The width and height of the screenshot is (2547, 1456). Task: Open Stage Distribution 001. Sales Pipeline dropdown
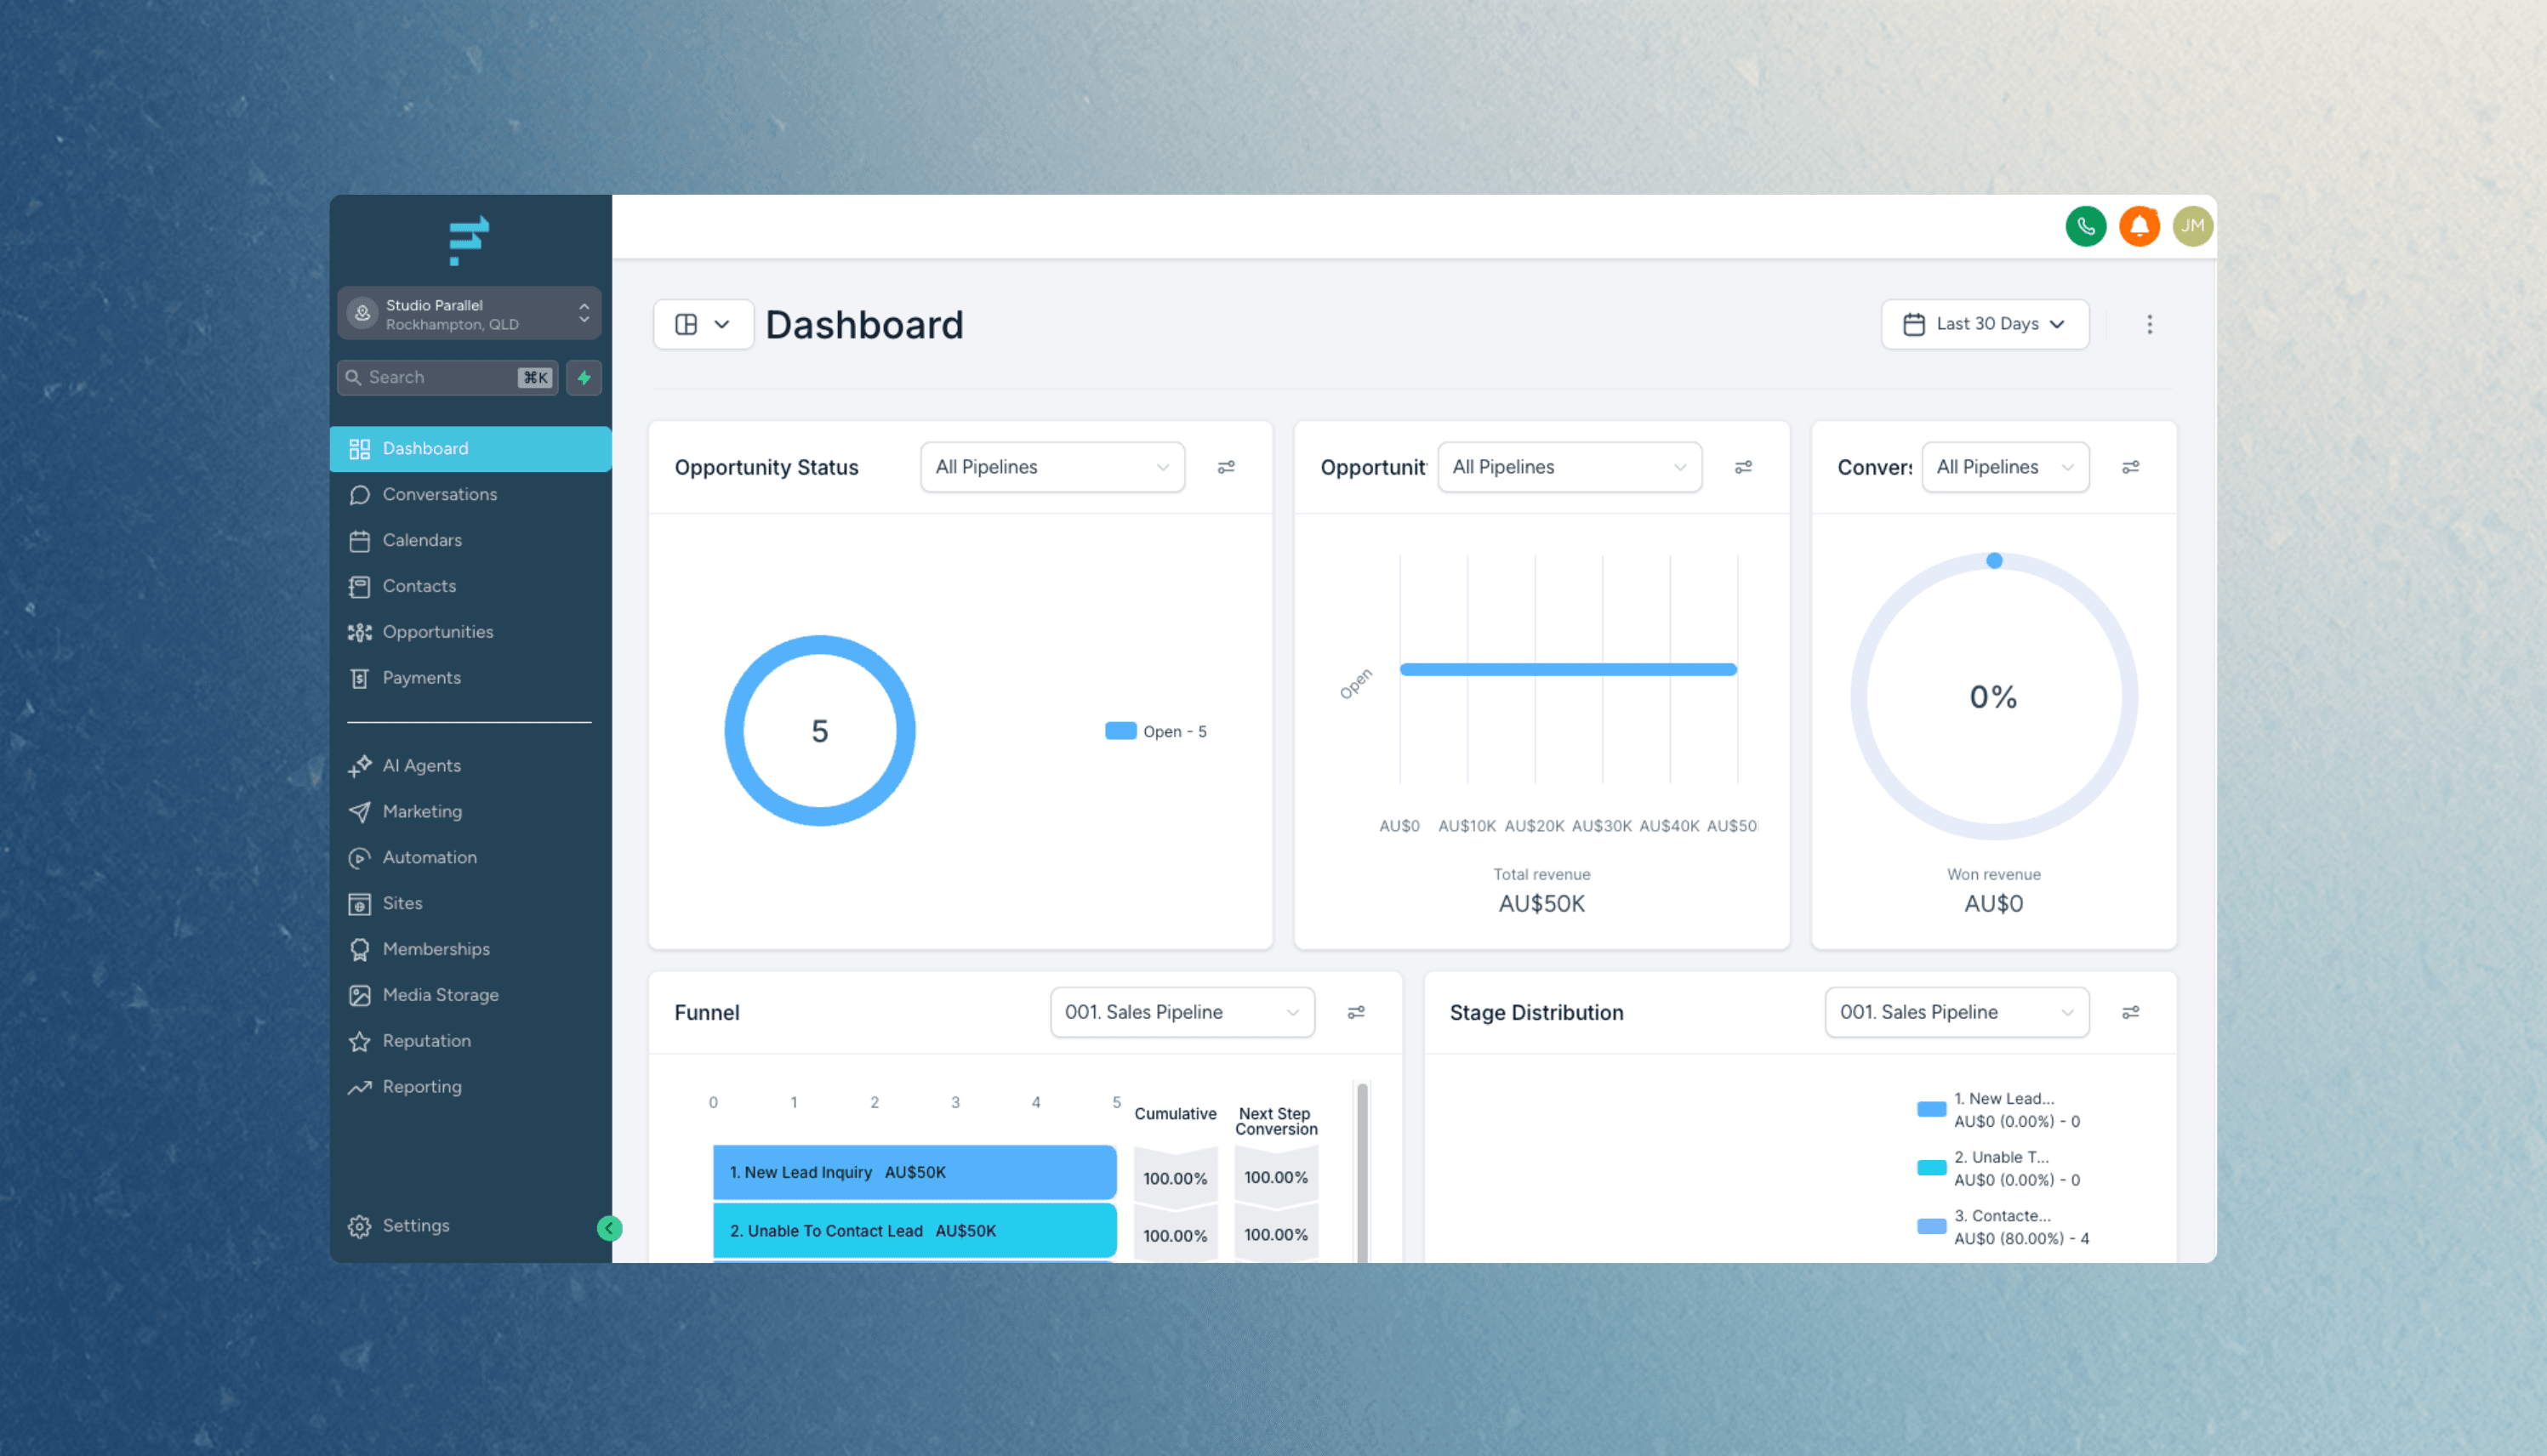[1956, 1012]
